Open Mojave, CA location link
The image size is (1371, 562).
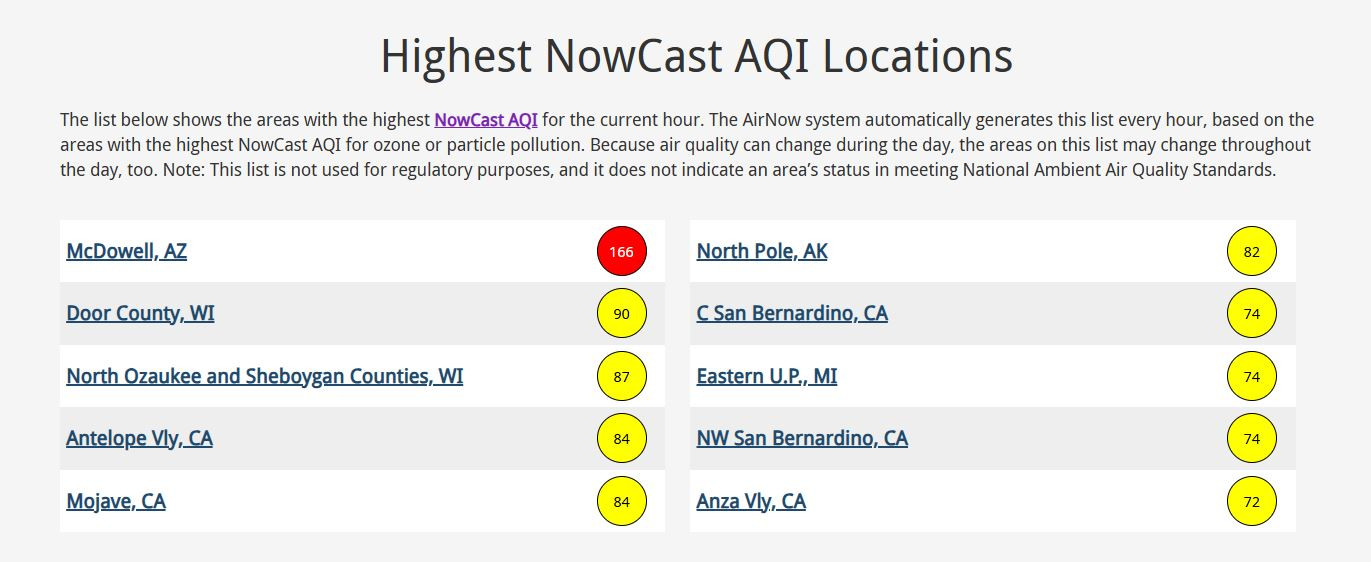[x=116, y=501]
